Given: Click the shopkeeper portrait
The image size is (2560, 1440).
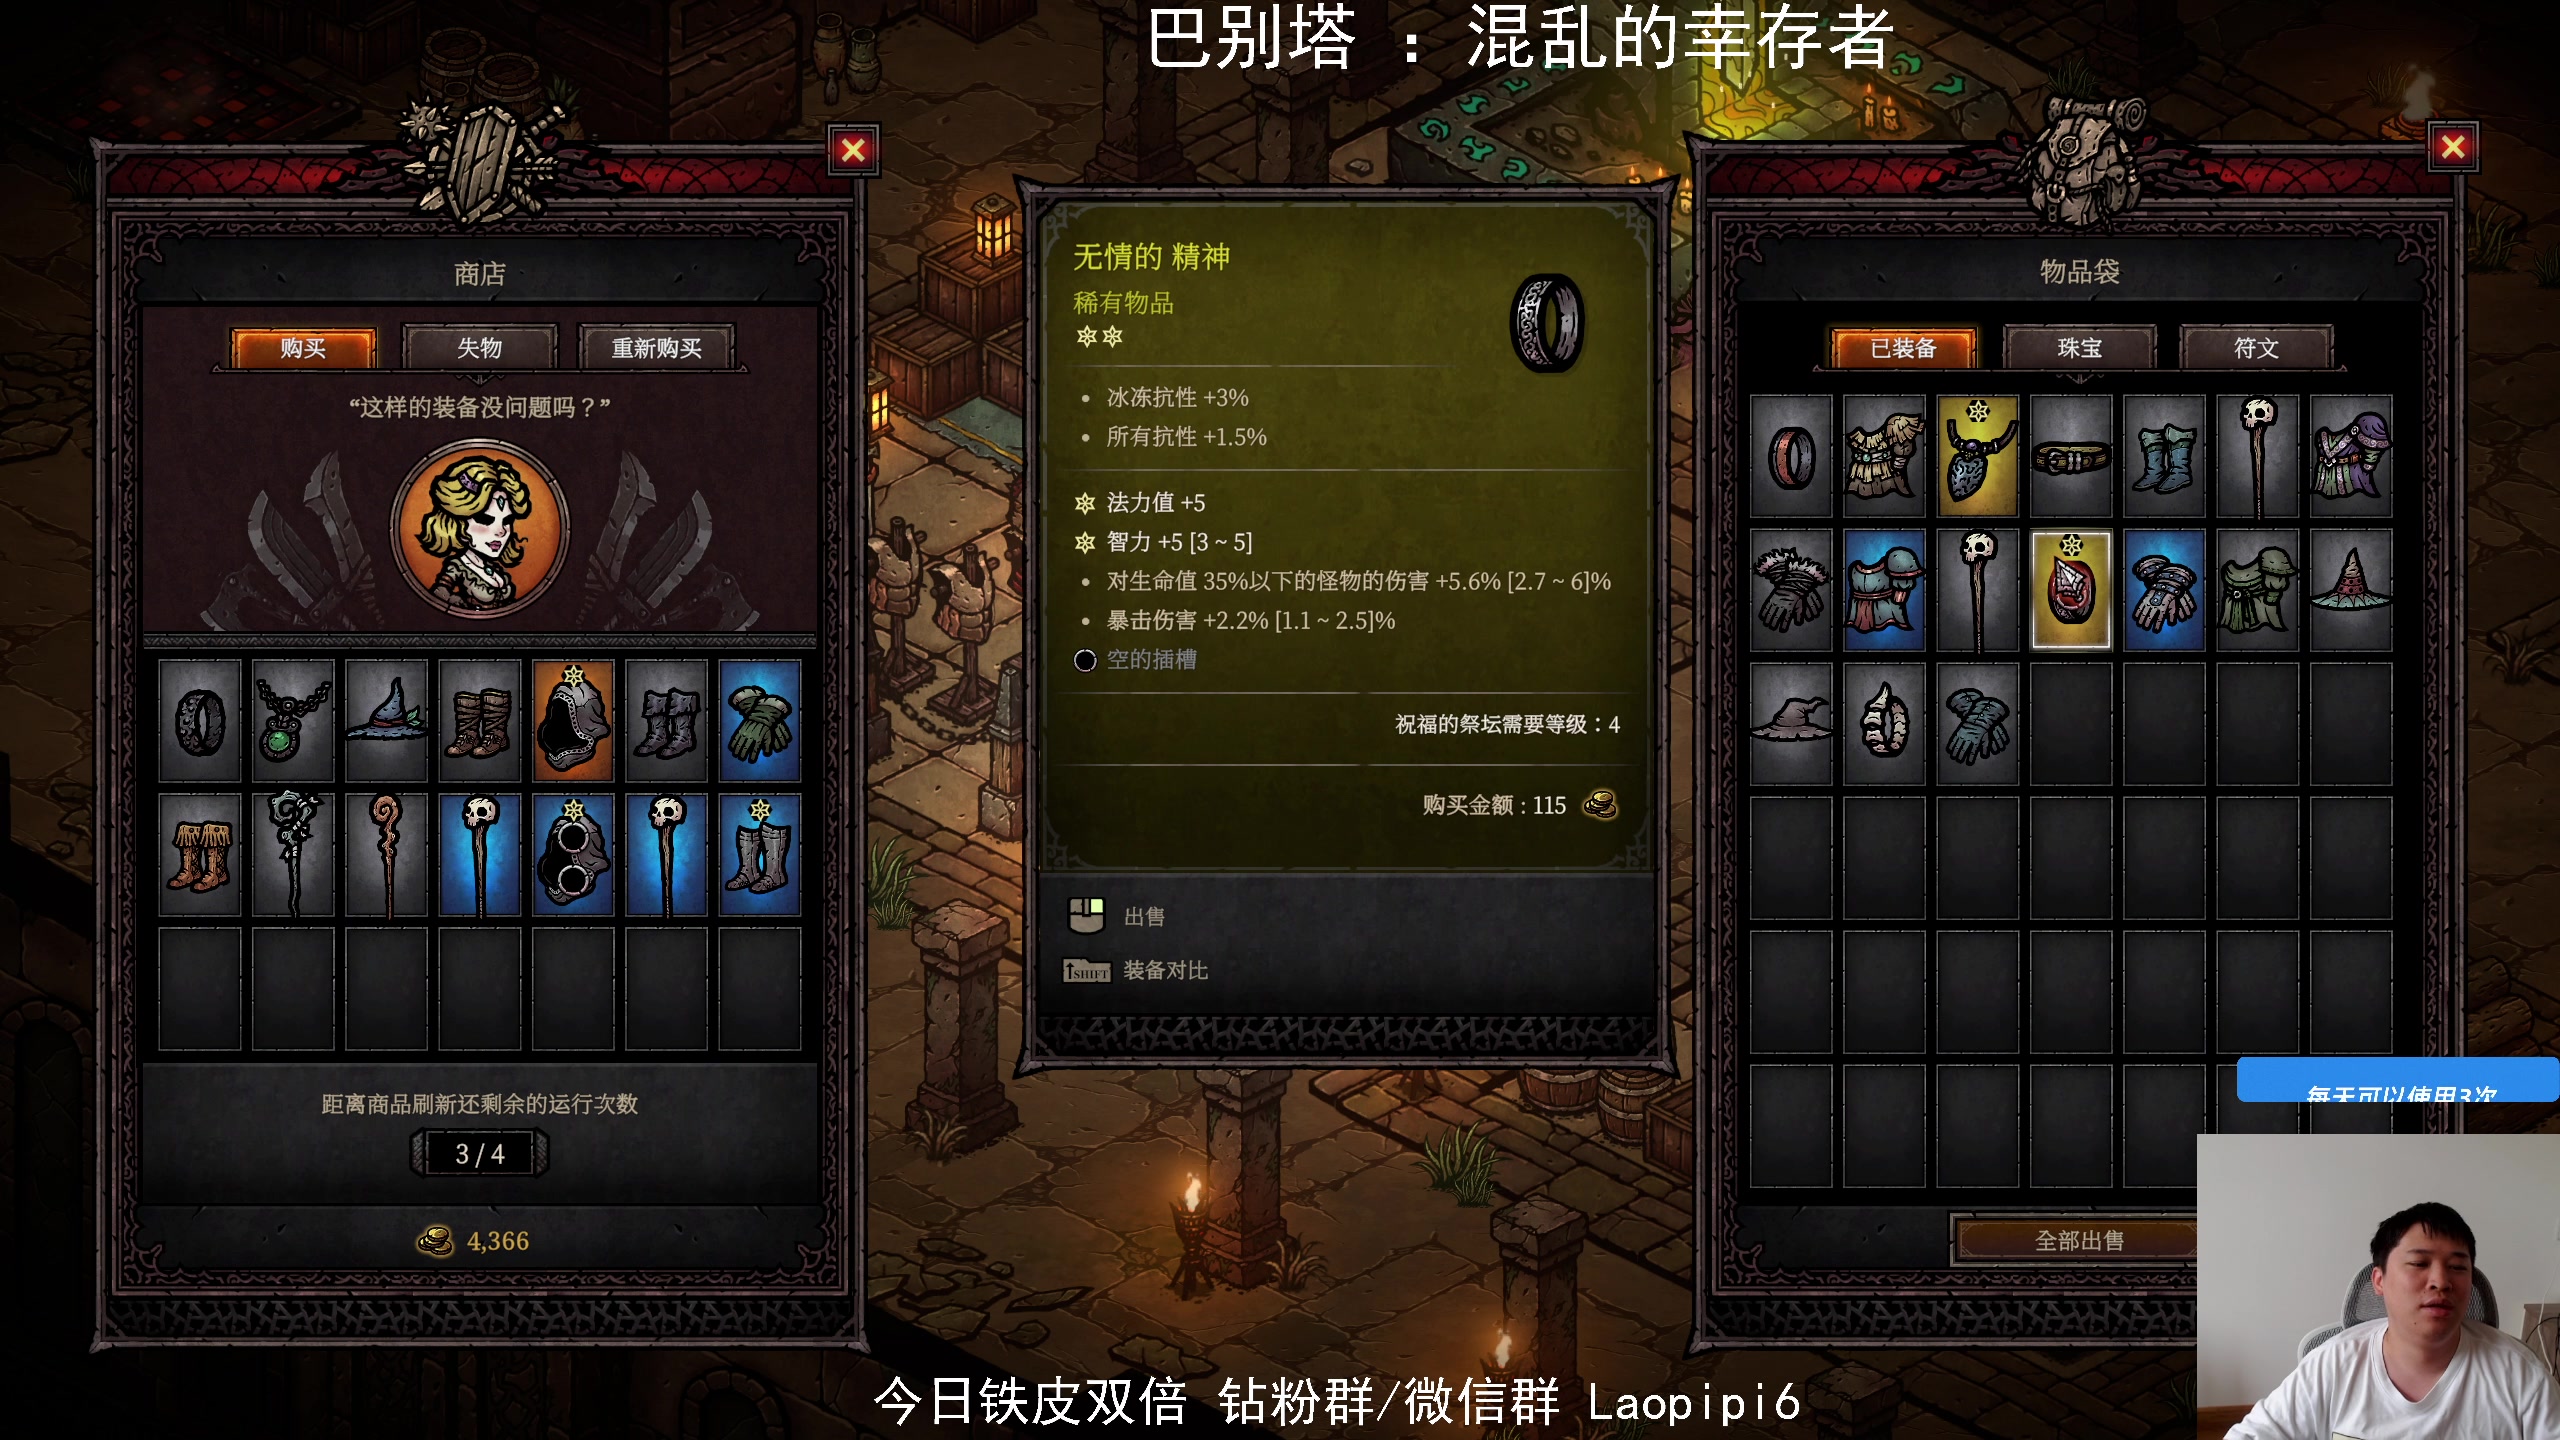Looking at the screenshot, I should tap(480, 527).
